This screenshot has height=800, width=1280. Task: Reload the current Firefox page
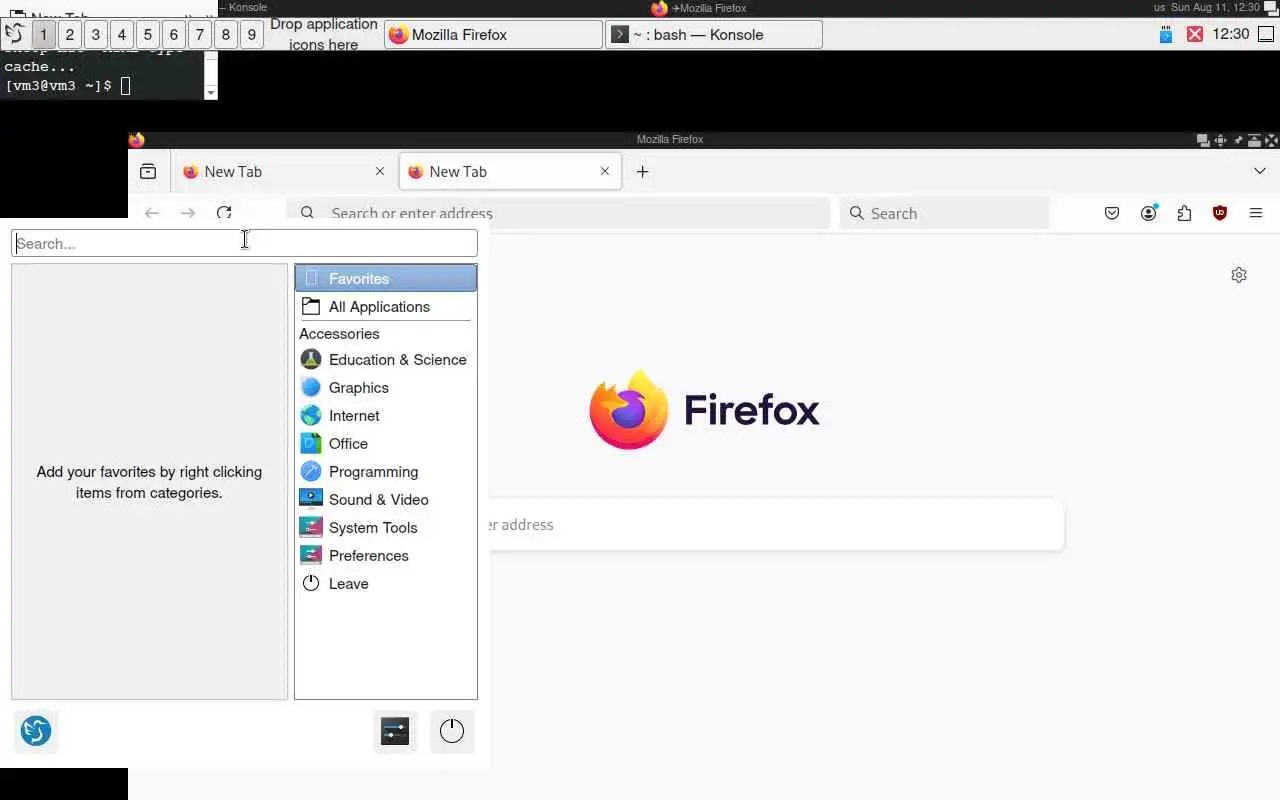pyautogui.click(x=224, y=213)
